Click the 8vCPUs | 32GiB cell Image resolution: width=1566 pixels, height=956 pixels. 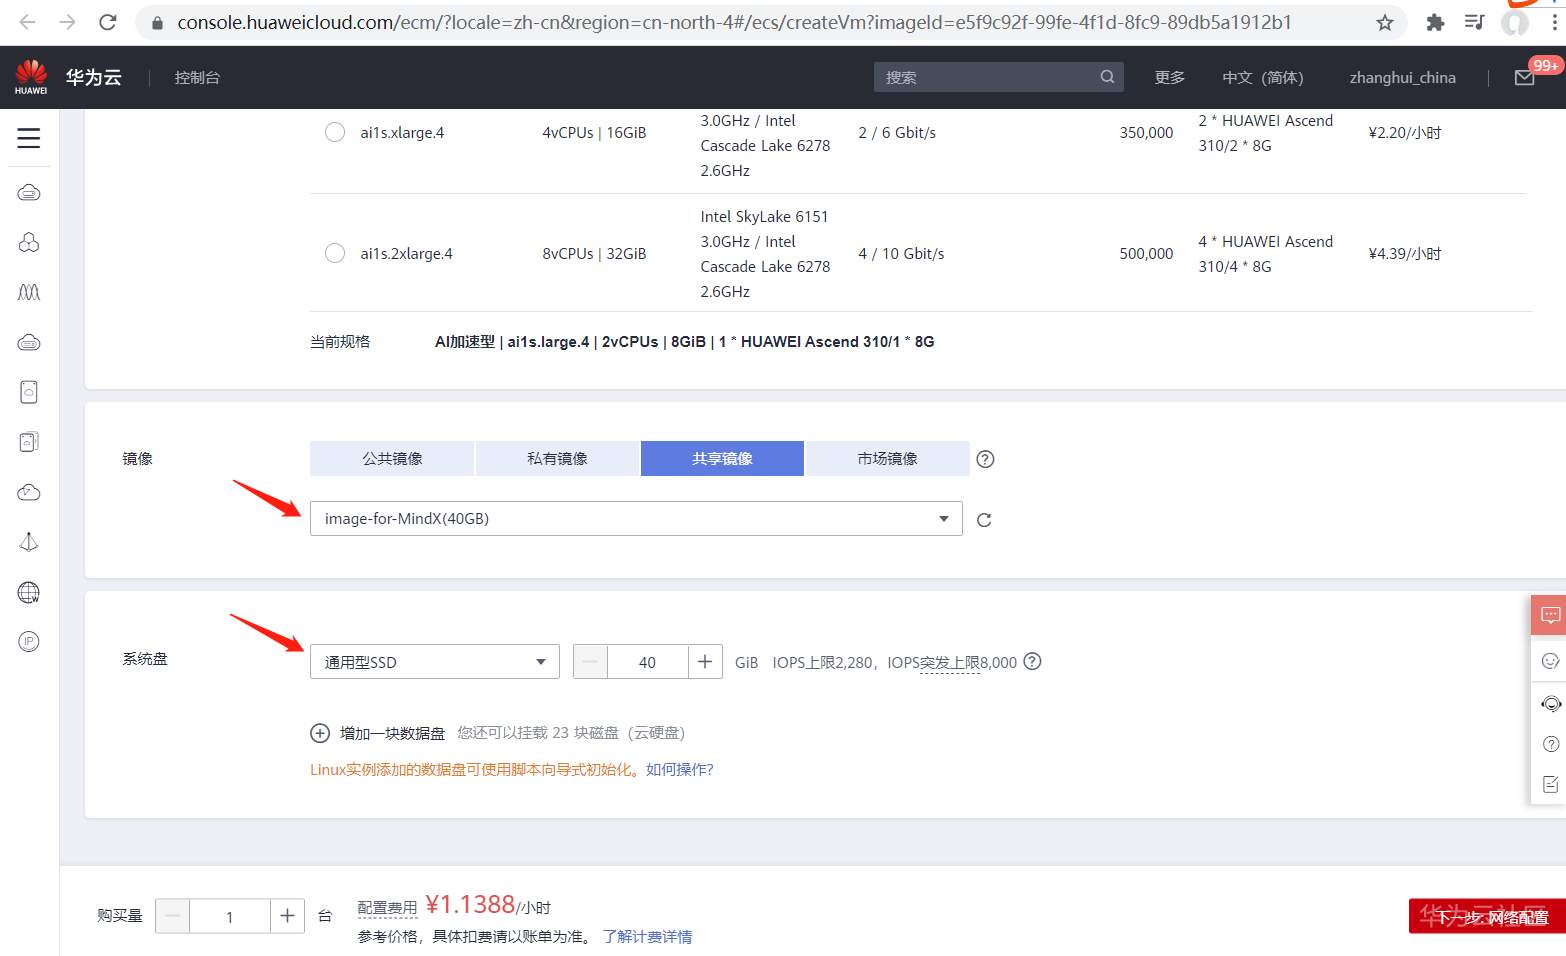594,254
